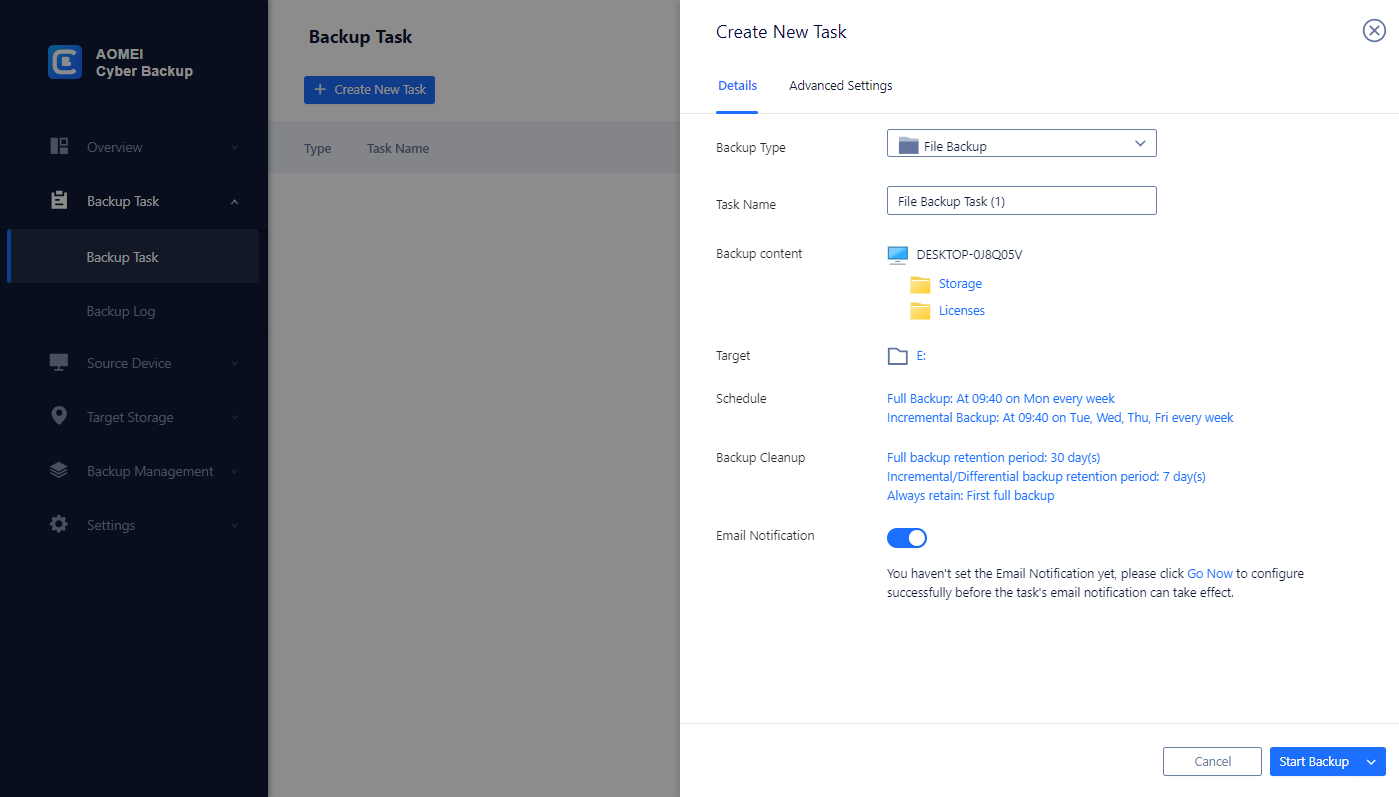The height and width of the screenshot is (797, 1399).
Task: Click the Go Now link
Action: (1209, 574)
